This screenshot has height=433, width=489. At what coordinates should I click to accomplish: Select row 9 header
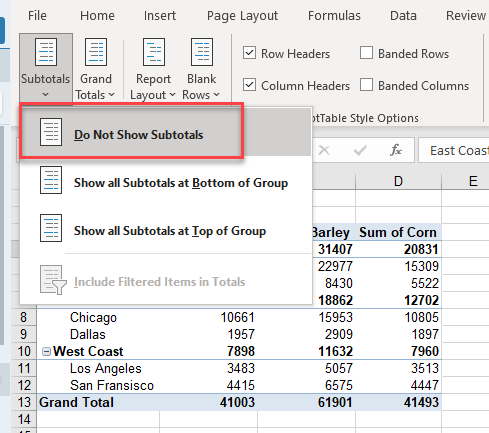click(x=24, y=334)
